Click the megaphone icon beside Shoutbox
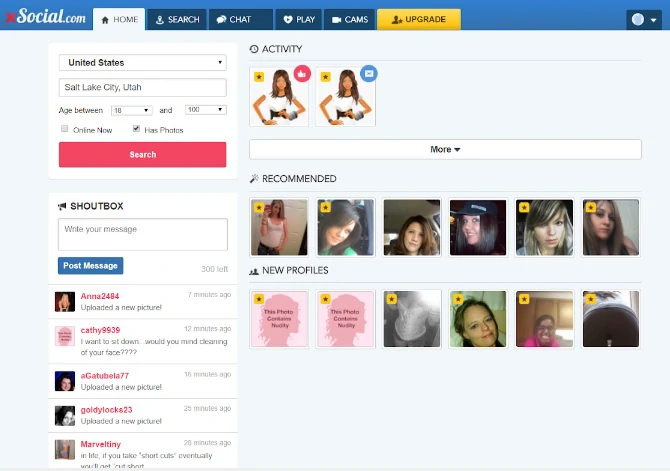 click(x=62, y=206)
